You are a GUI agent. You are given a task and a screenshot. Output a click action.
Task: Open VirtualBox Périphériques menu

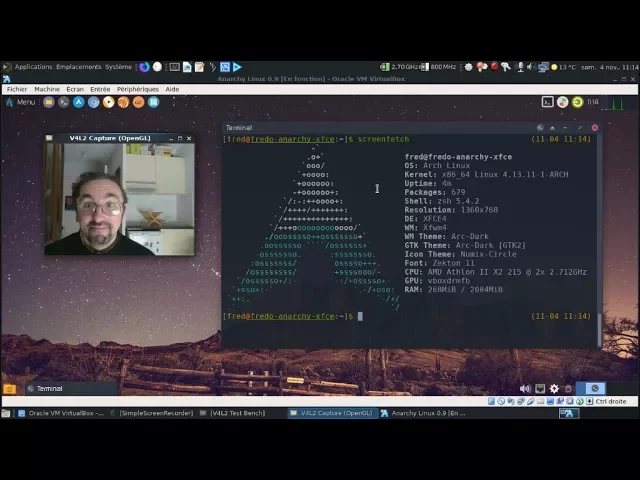click(x=138, y=89)
